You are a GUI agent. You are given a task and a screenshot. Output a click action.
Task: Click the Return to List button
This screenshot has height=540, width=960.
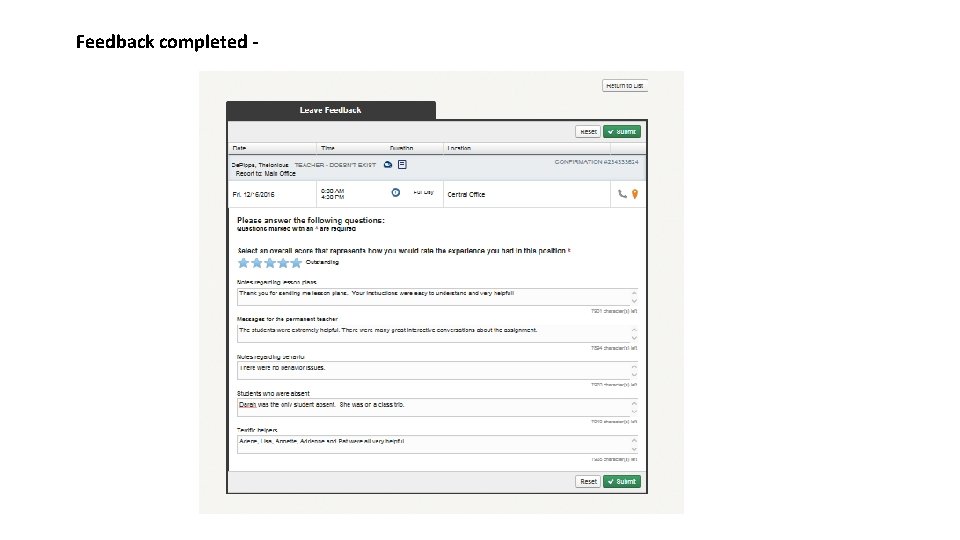point(624,86)
